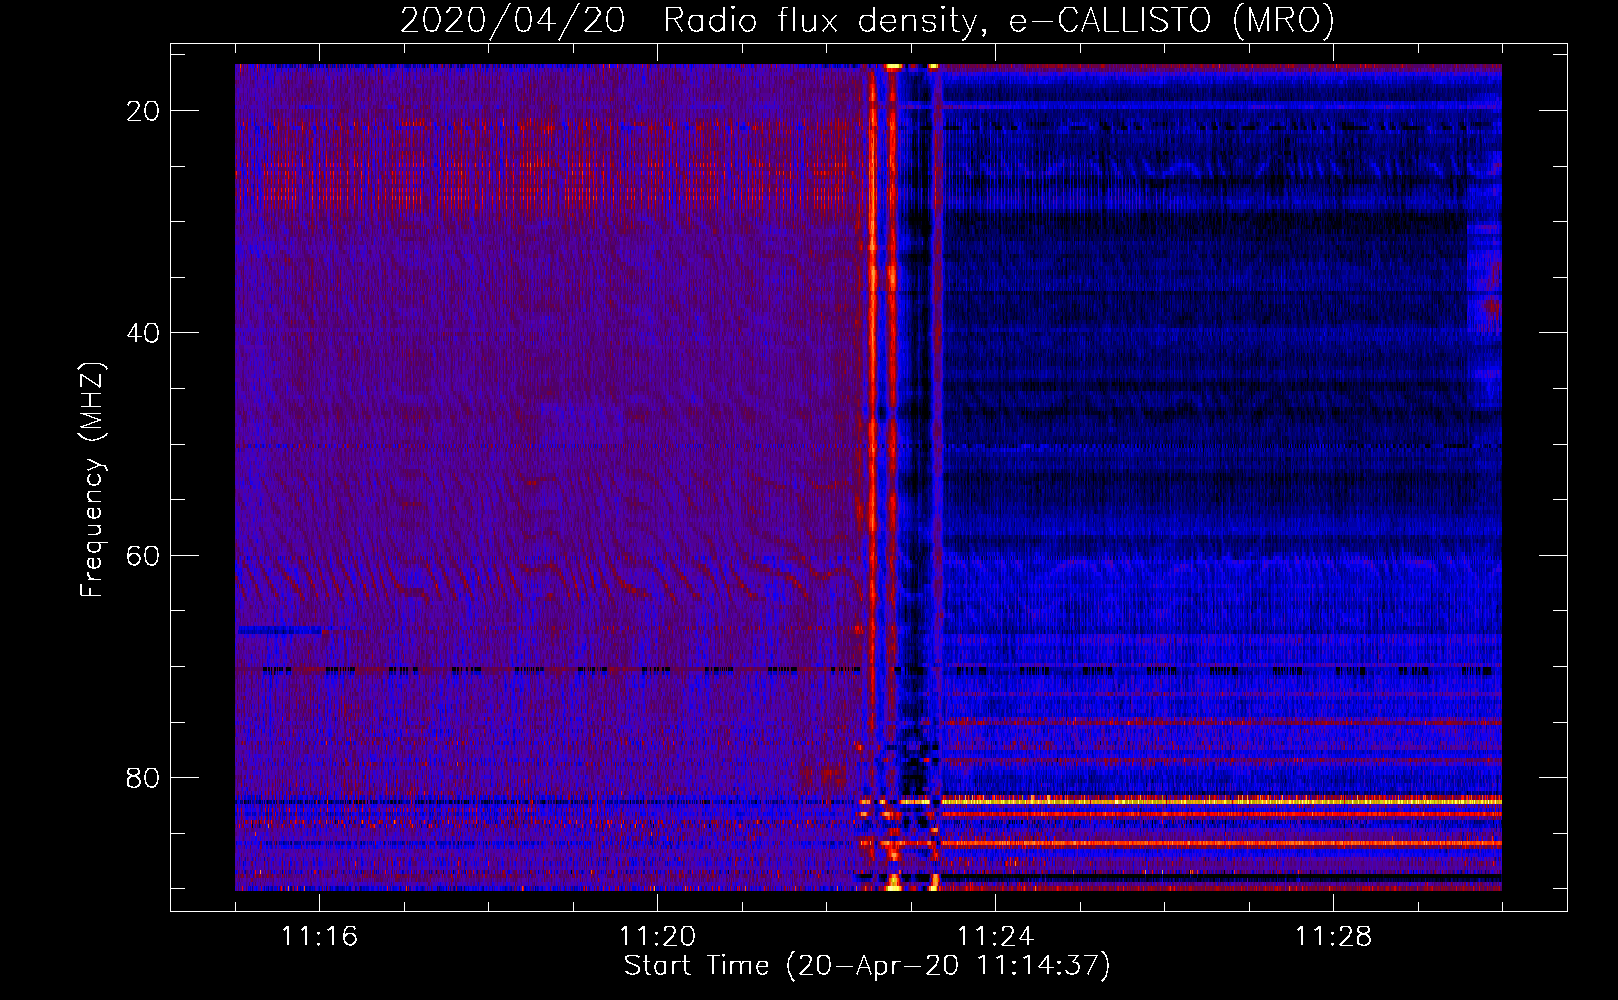Click the 11:24 time tick label
1618x1000 pixels.
(995, 936)
